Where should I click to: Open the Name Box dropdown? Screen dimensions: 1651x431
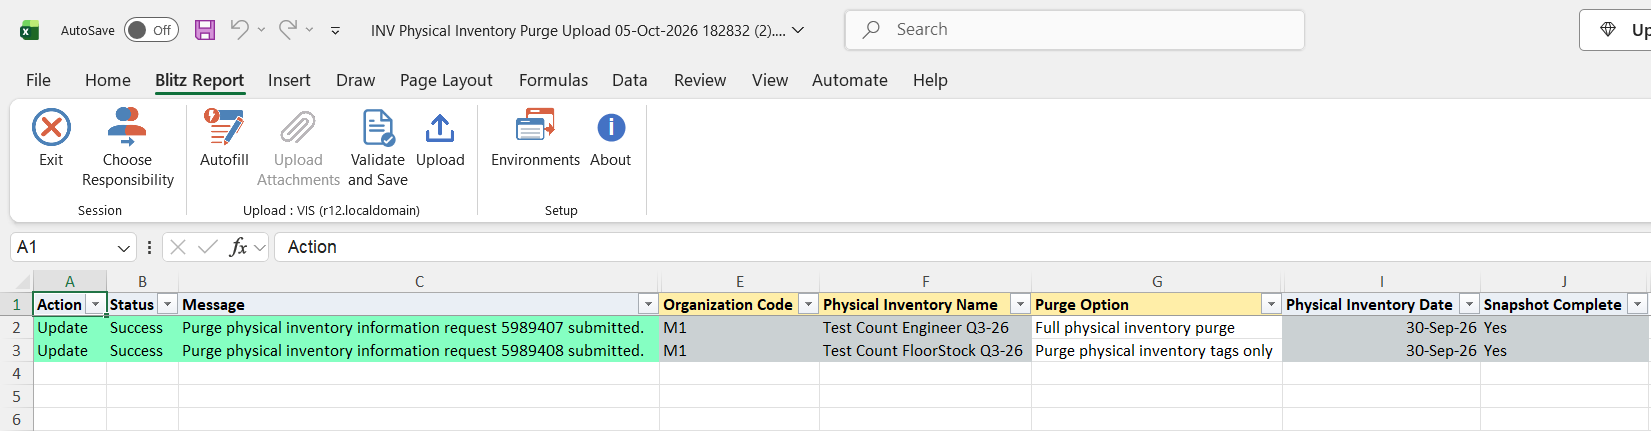pos(124,248)
